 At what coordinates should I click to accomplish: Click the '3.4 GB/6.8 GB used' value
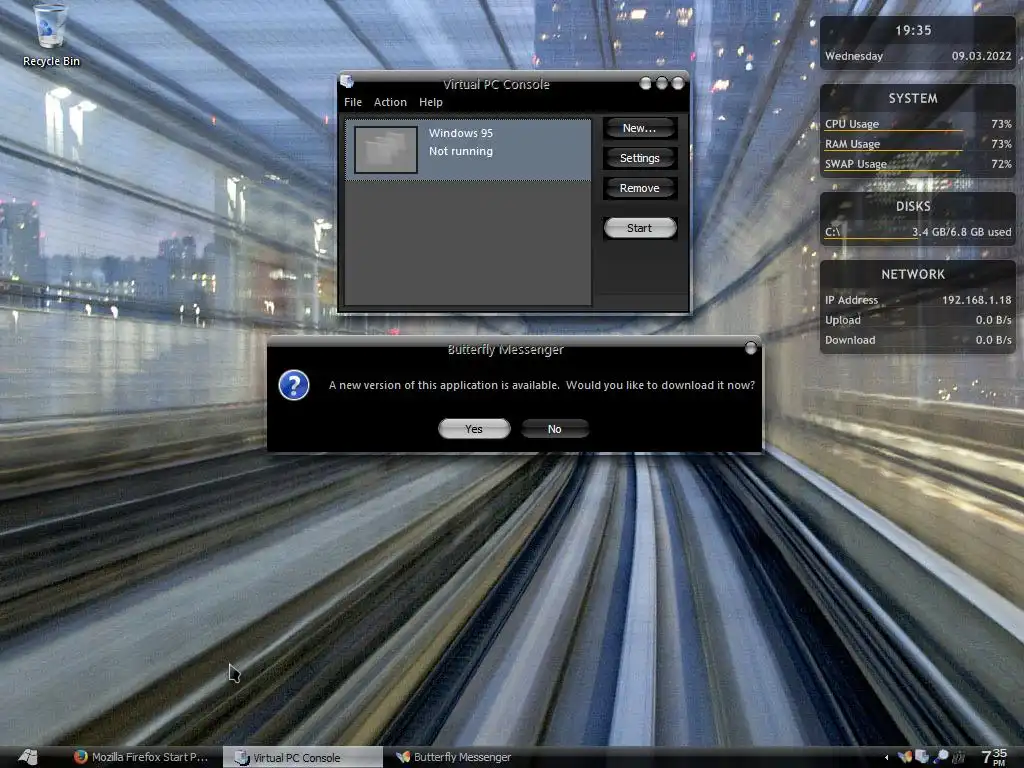[x=961, y=232]
